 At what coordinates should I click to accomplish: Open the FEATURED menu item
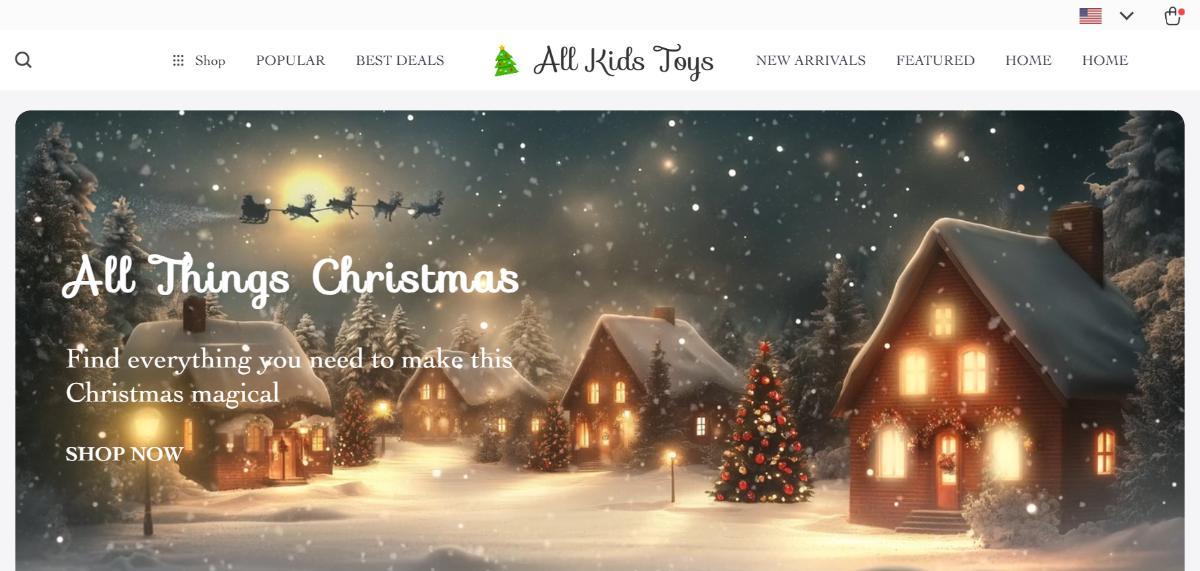tap(936, 60)
